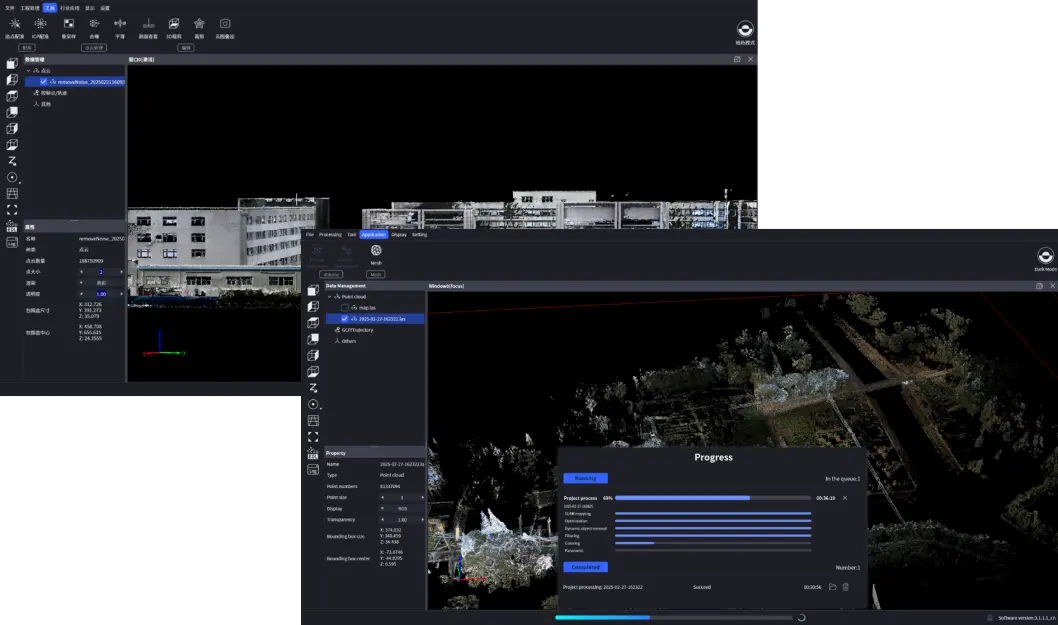Open the File menu in the English window
1058x625 pixels.
[x=310, y=234]
